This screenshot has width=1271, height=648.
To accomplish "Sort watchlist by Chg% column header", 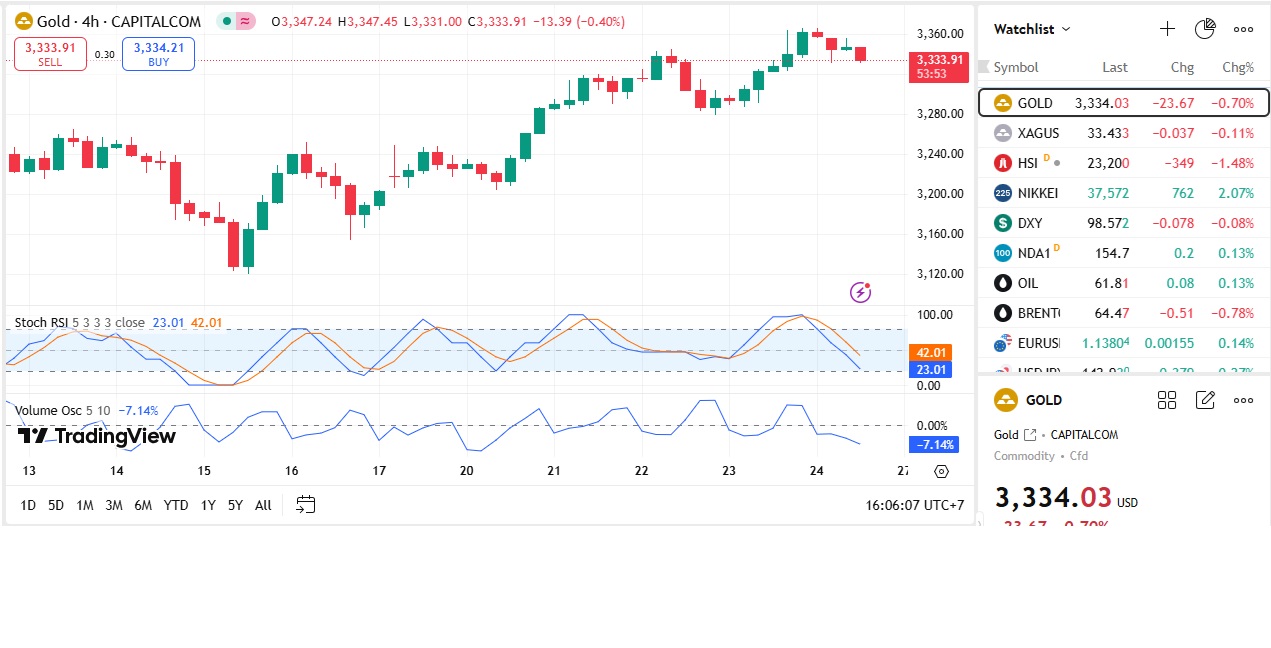I will pyautogui.click(x=1238, y=67).
